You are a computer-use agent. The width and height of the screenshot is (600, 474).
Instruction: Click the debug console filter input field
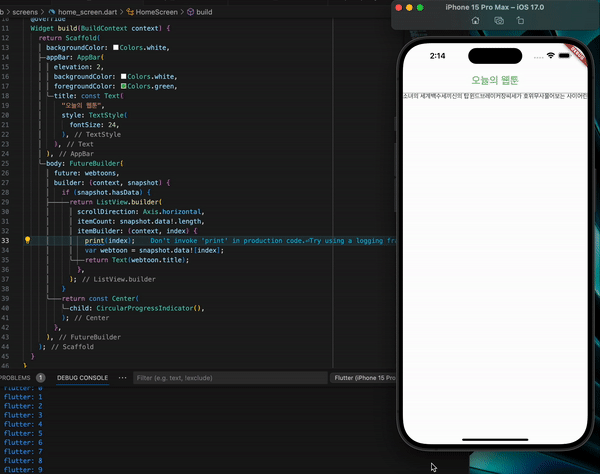point(230,378)
